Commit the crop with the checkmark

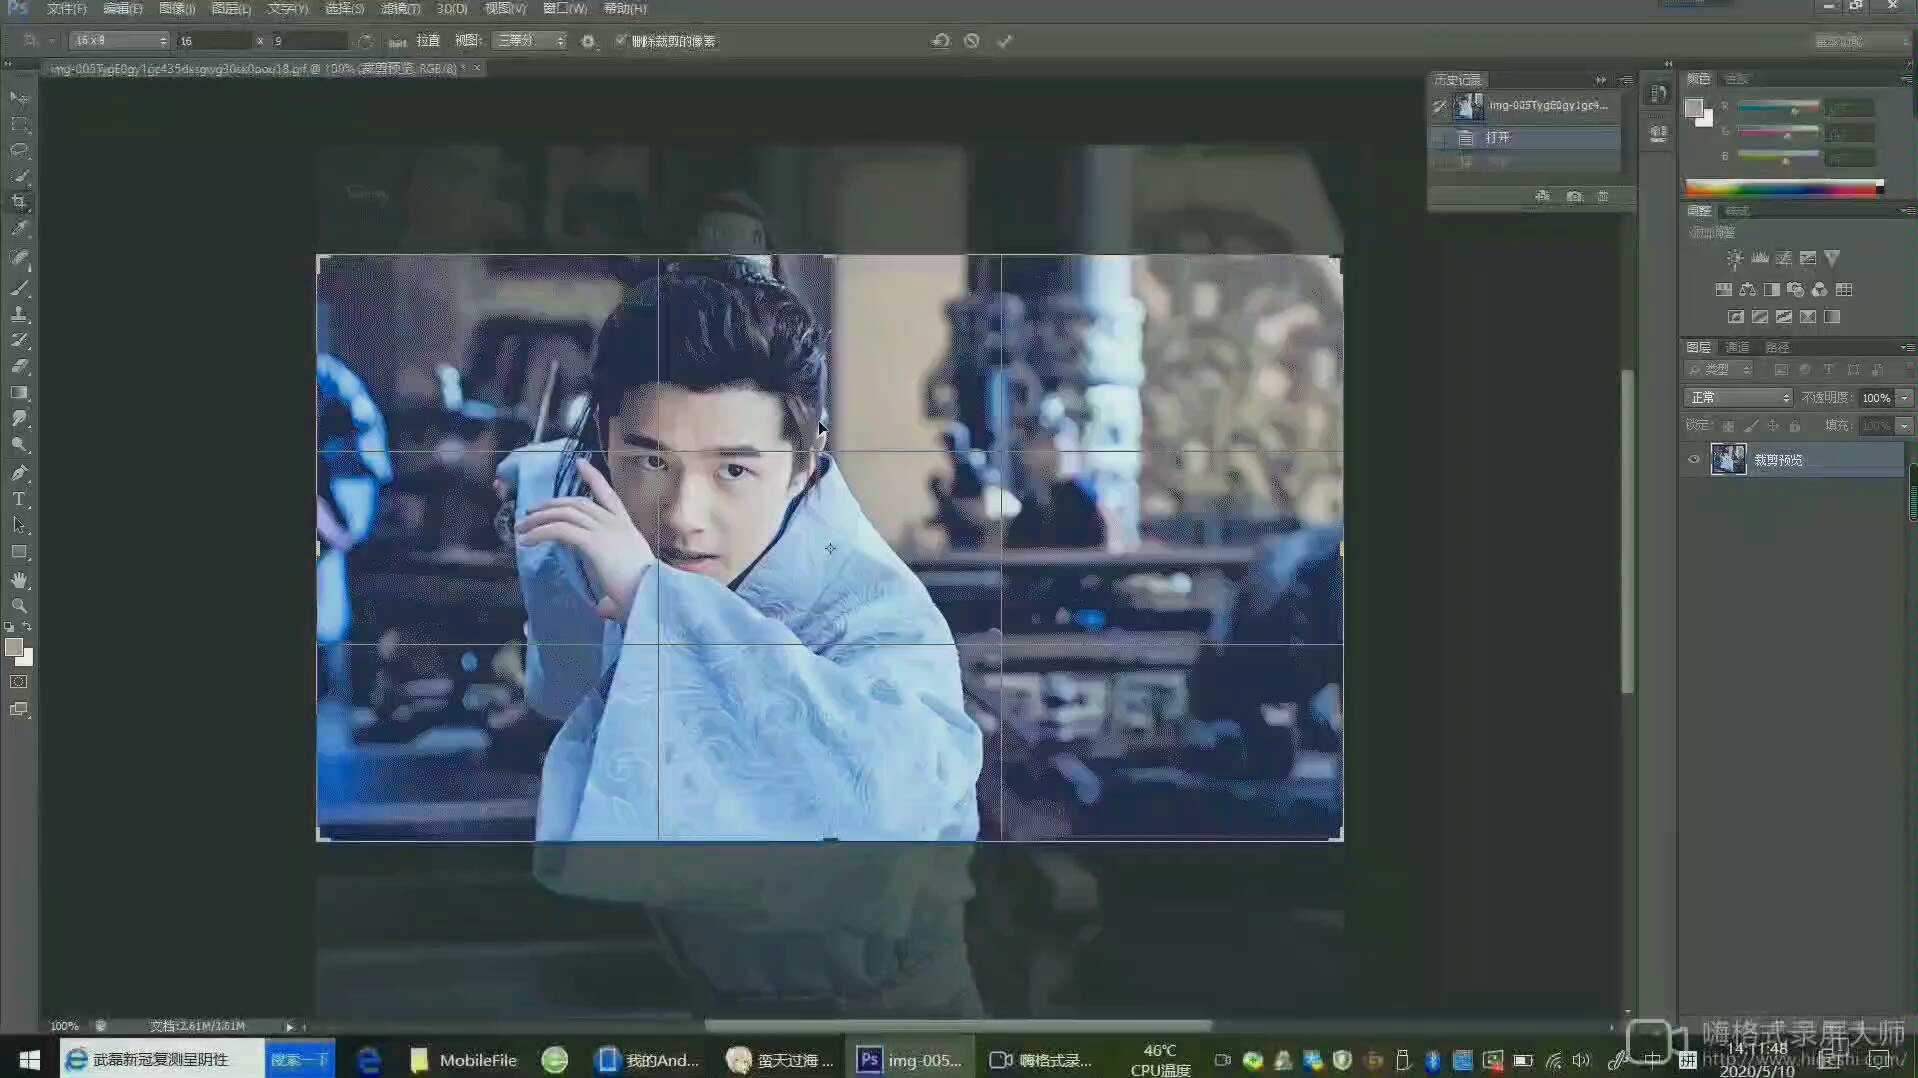click(x=1005, y=41)
